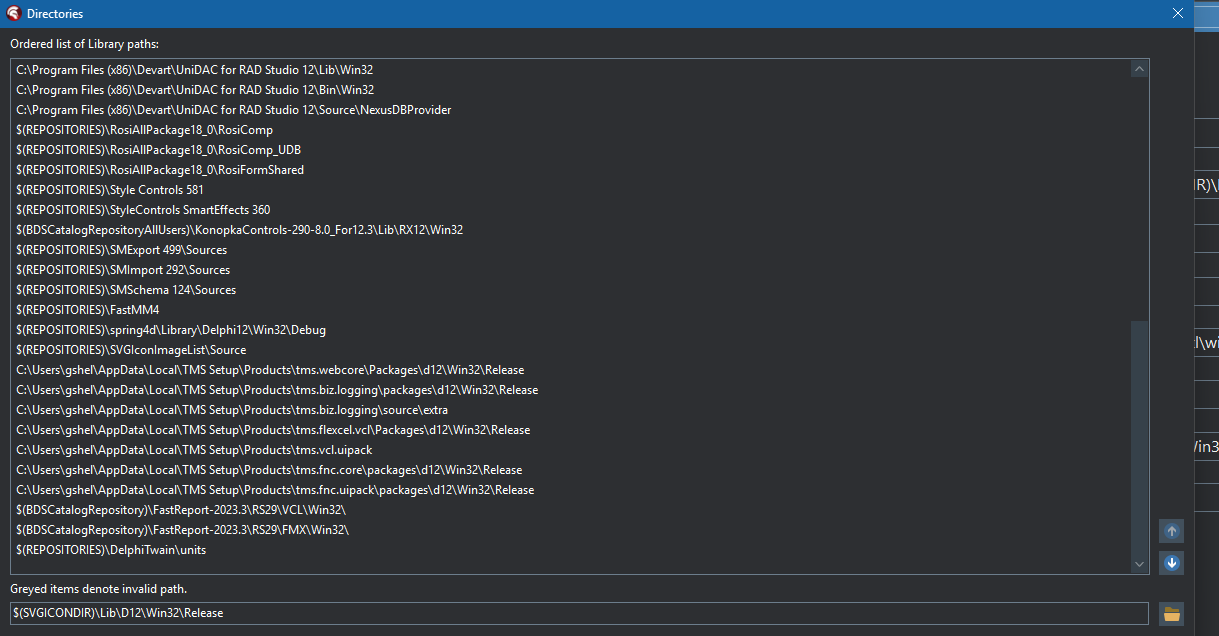Click the RAD Studio icon in title bar

[14, 14]
